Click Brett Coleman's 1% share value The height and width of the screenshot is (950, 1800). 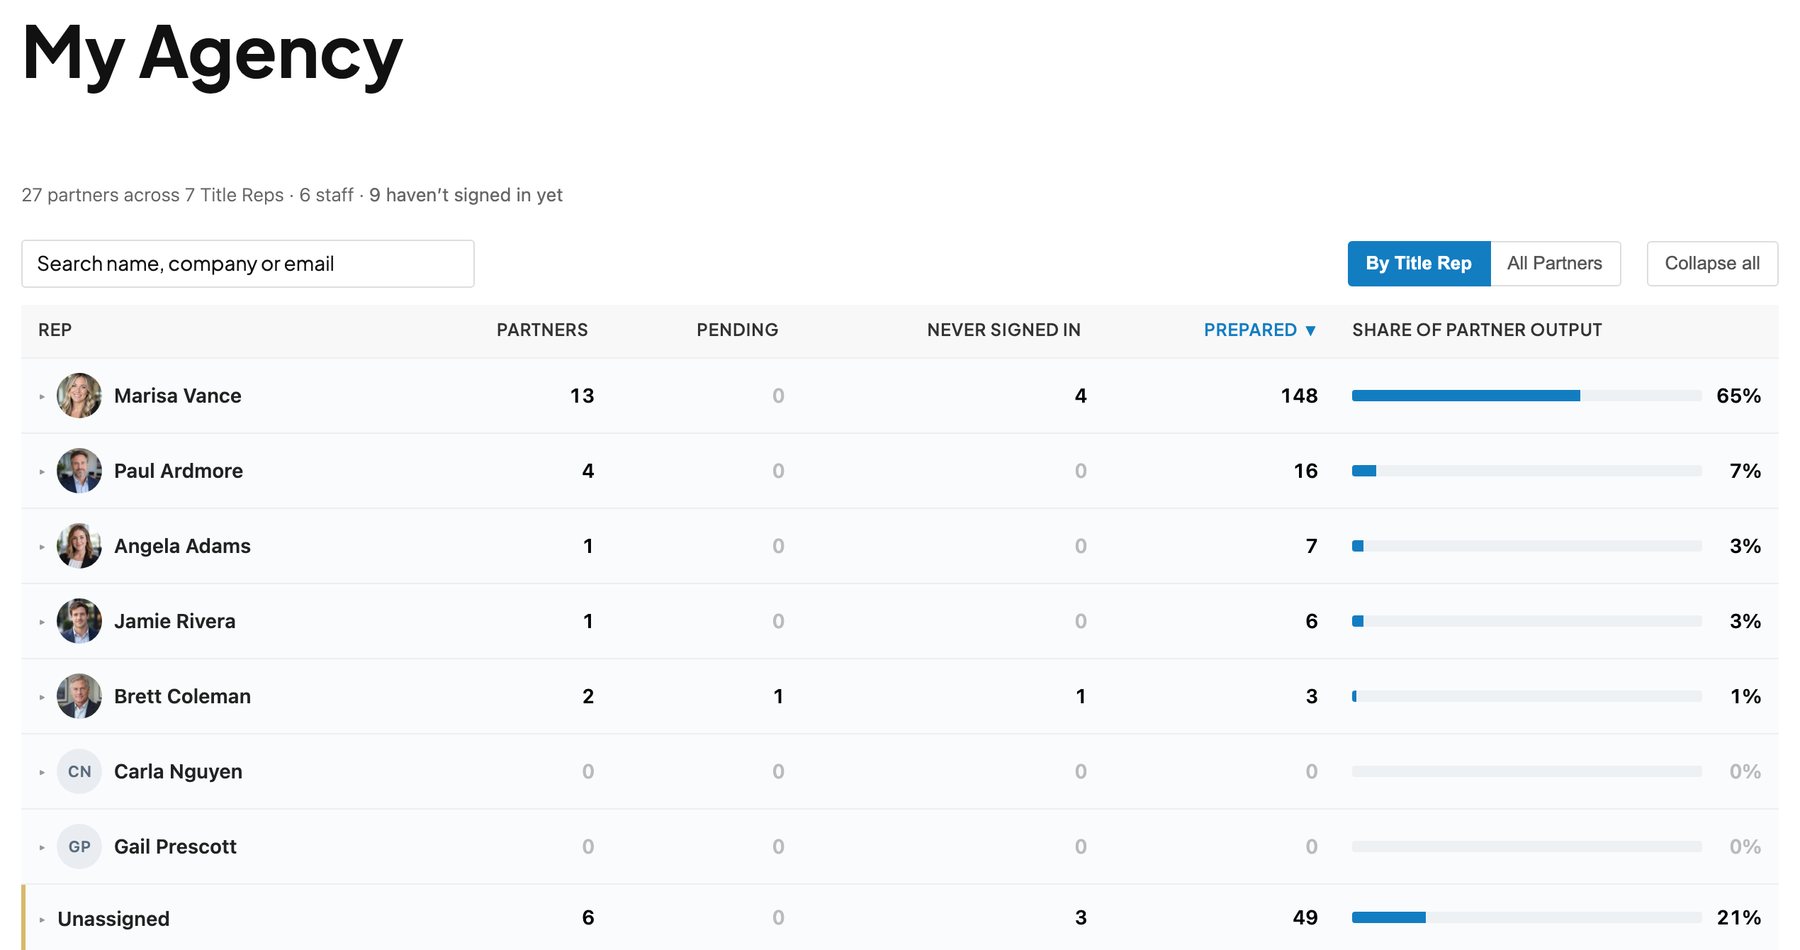1745,696
